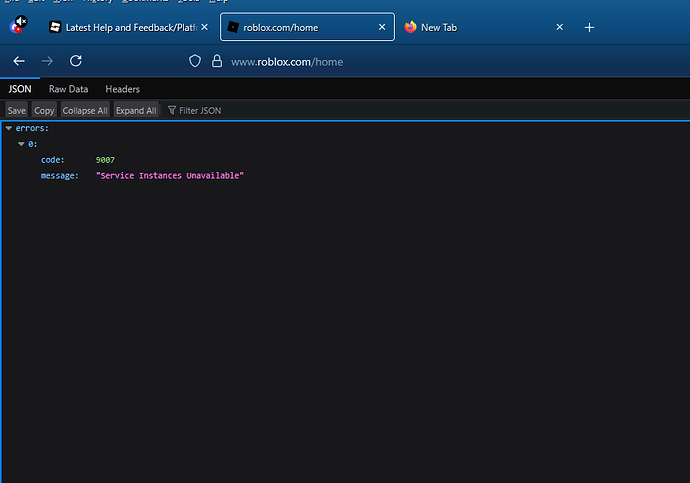Click the muted pinned tab icon

click(x=18, y=25)
